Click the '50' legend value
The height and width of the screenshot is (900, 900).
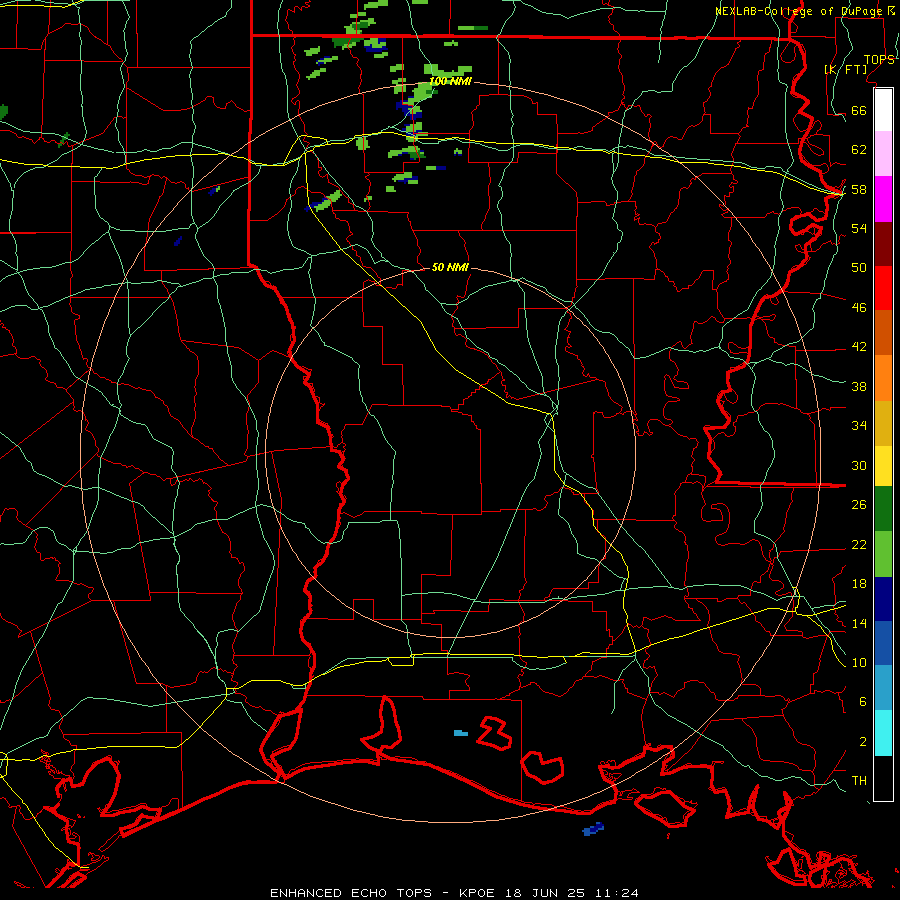(859, 267)
